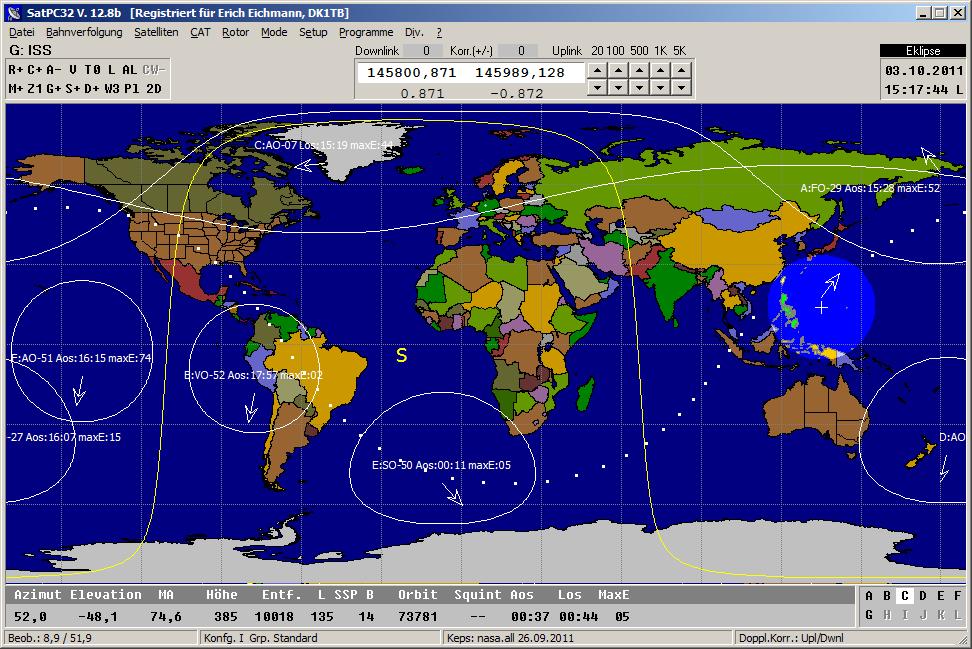Toggle the C+ CAT control button
972x649 pixels.
[x=34, y=69]
